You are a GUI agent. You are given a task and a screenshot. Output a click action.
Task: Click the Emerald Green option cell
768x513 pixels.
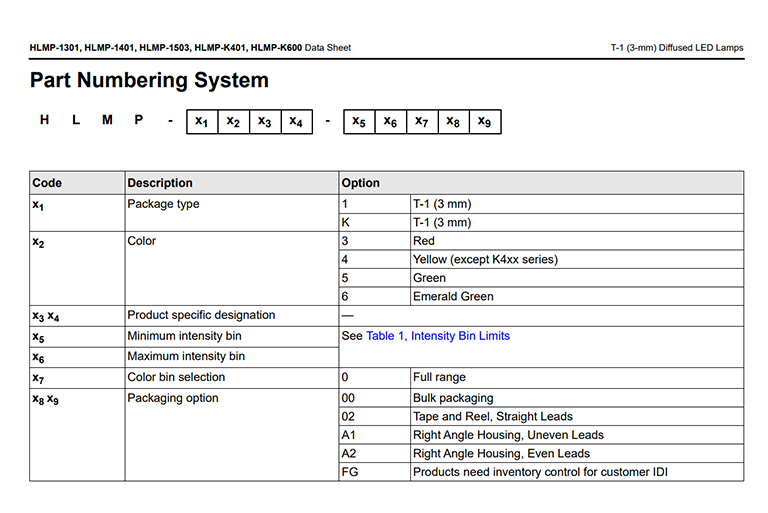577,296
